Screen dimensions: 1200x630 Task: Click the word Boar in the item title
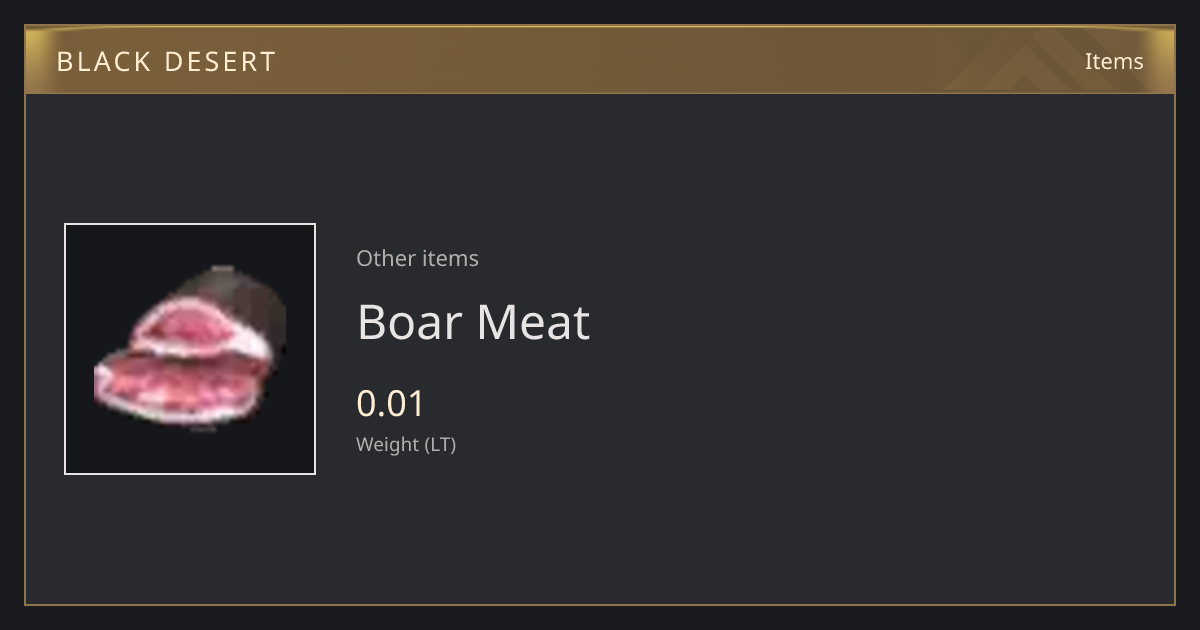pos(409,322)
